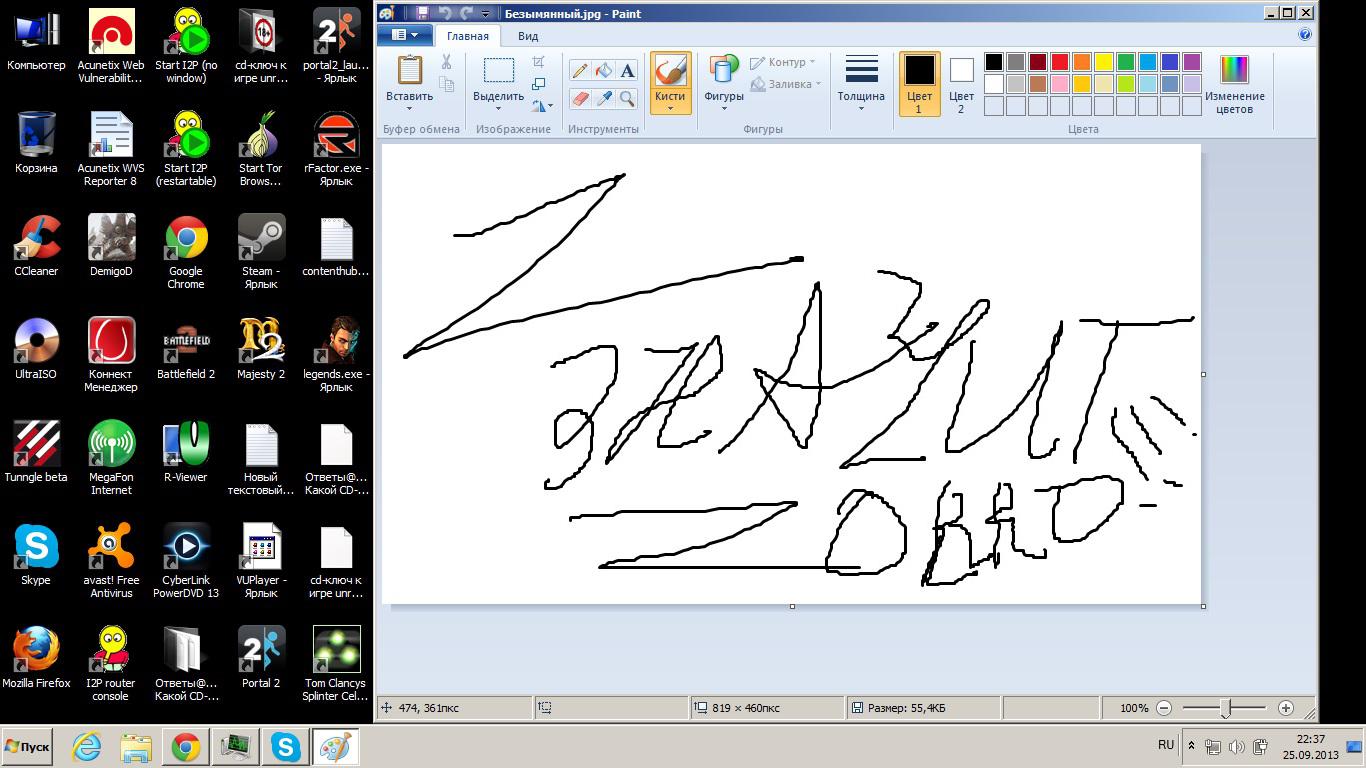Select the Mozilla Firefox desktop icon
The image size is (1366, 768).
tap(36, 658)
